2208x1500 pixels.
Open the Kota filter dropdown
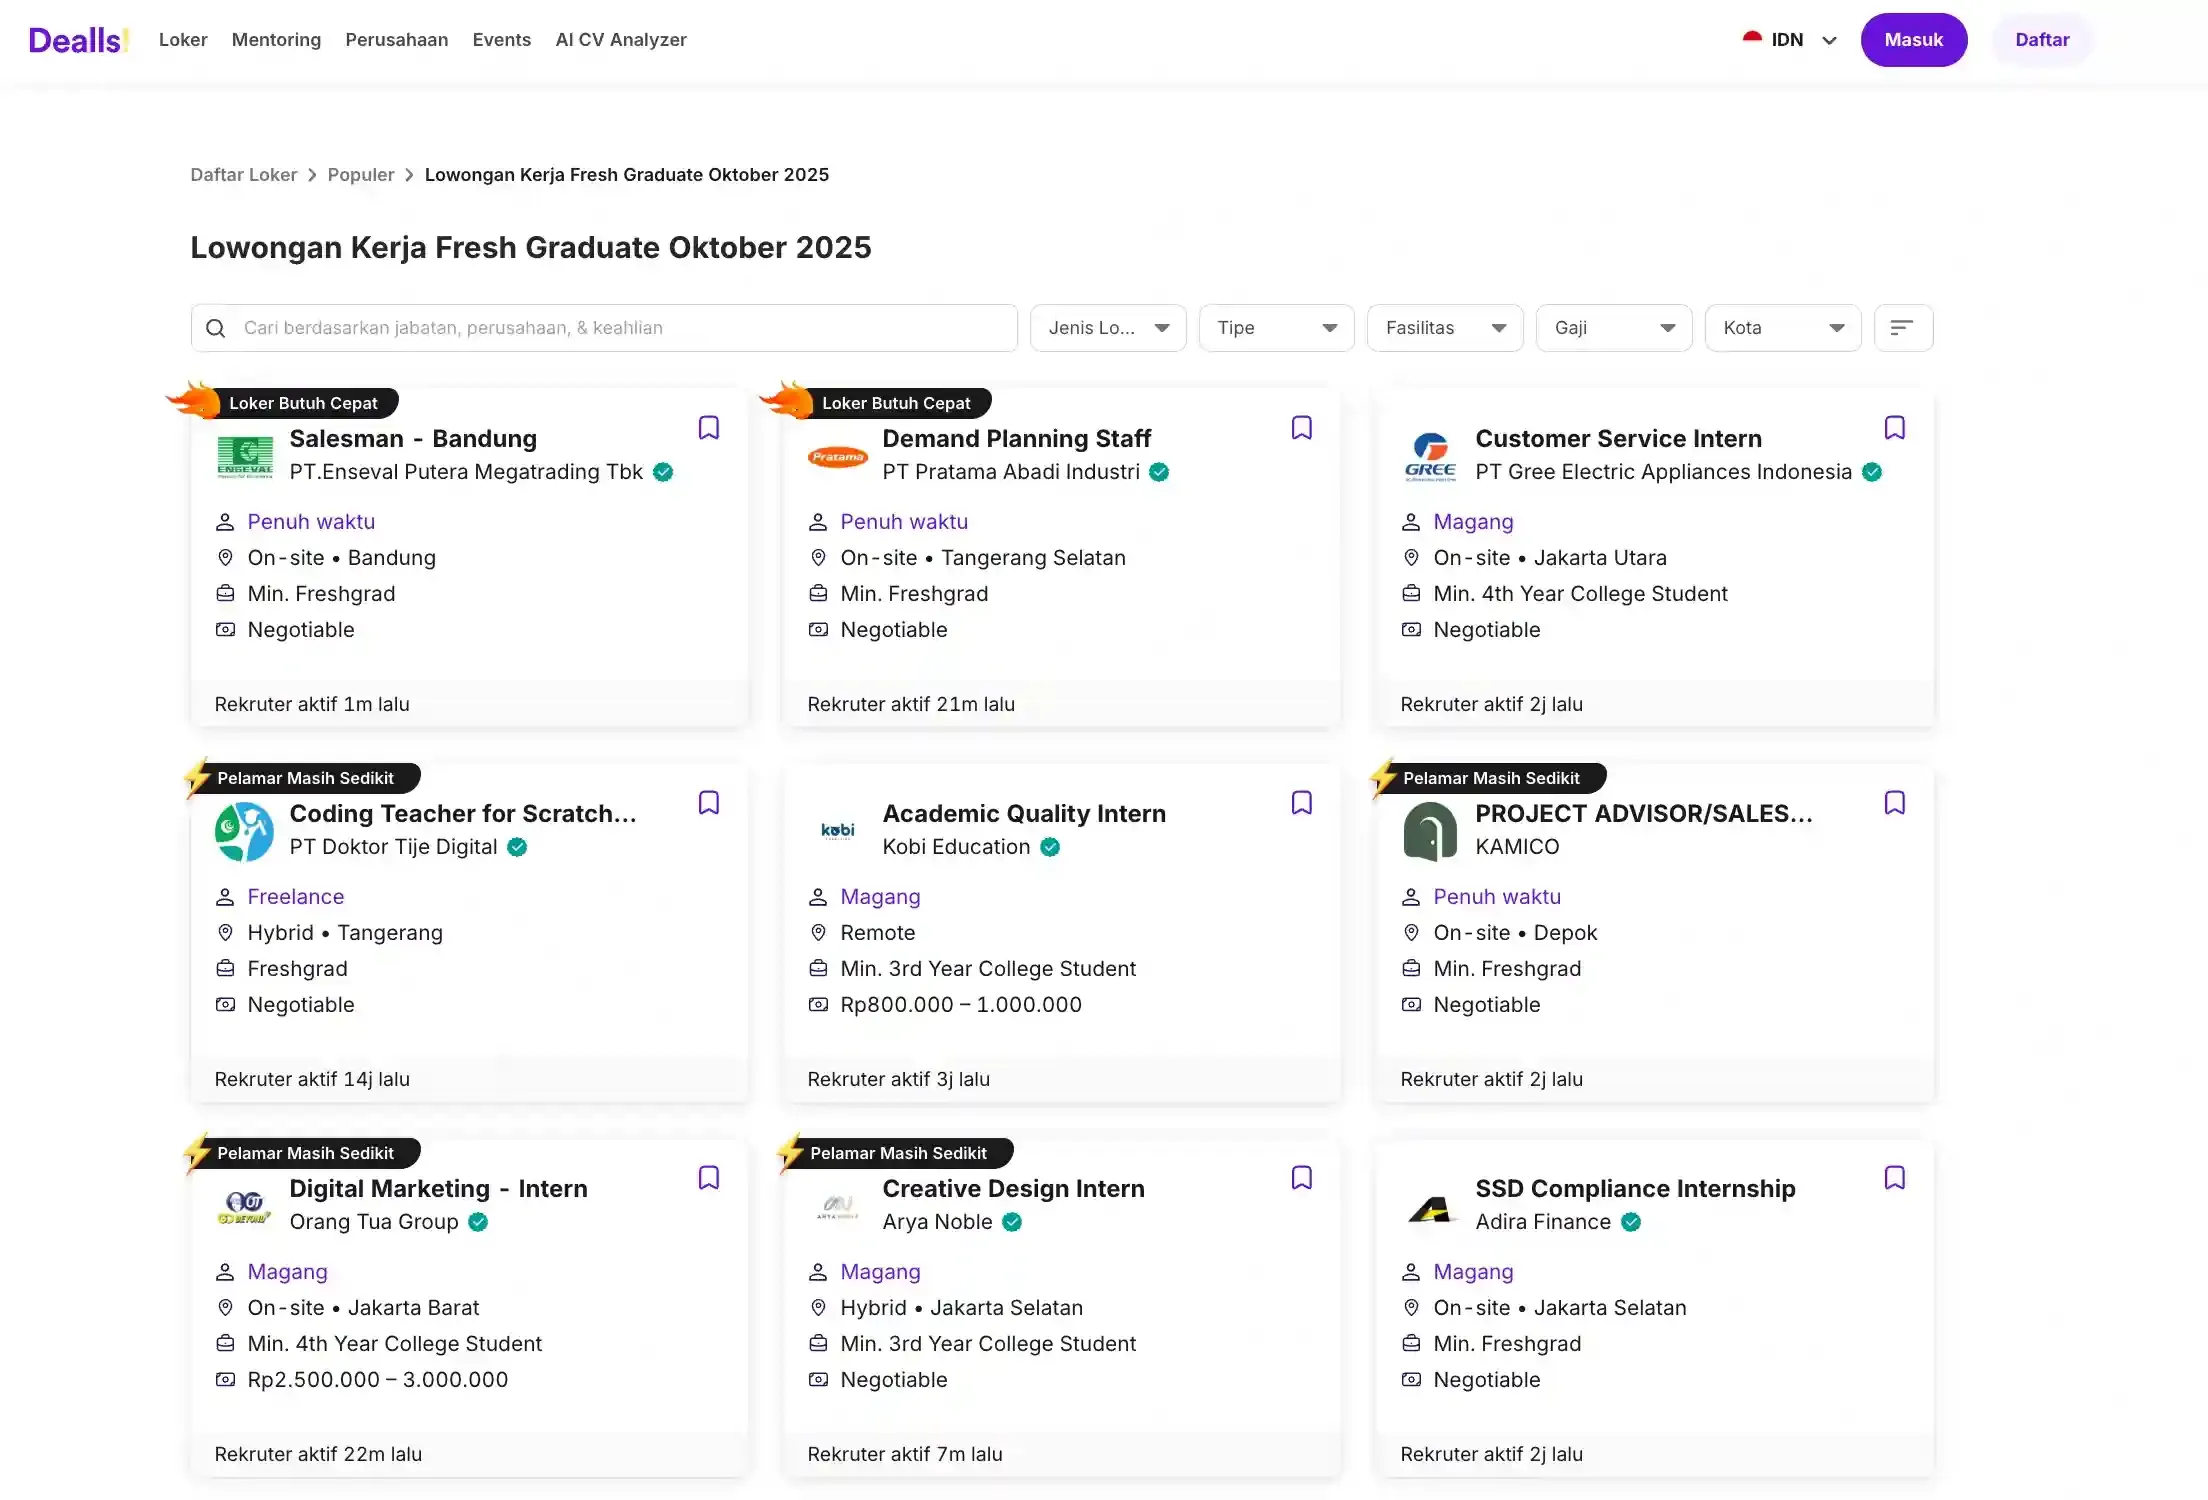click(1782, 328)
